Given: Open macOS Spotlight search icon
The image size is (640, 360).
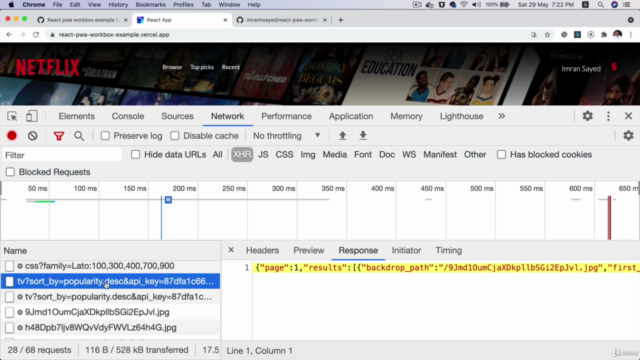Looking at the screenshot, I should coord(600,5).
